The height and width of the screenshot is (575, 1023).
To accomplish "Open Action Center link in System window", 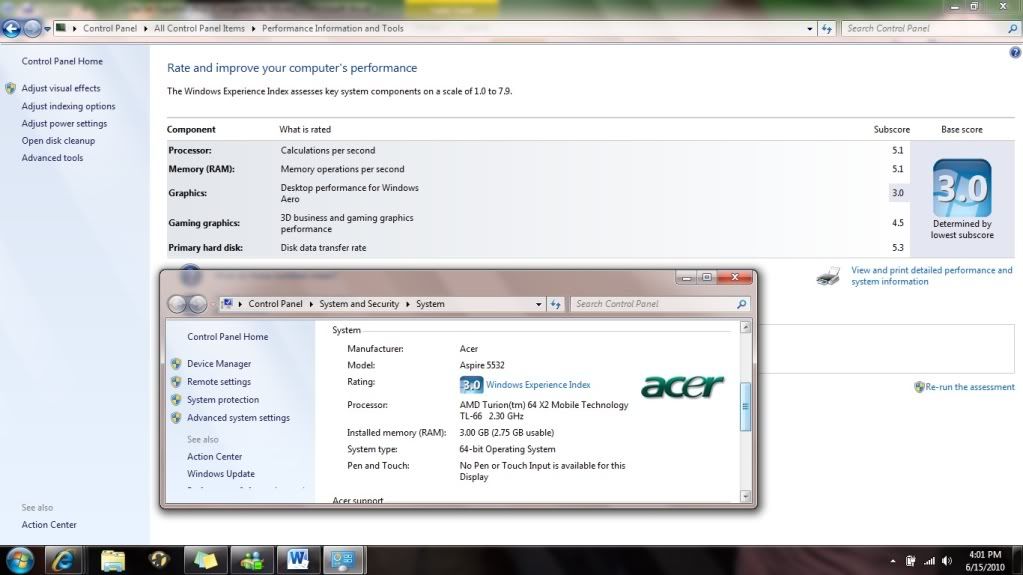I will tap(215, 457).
